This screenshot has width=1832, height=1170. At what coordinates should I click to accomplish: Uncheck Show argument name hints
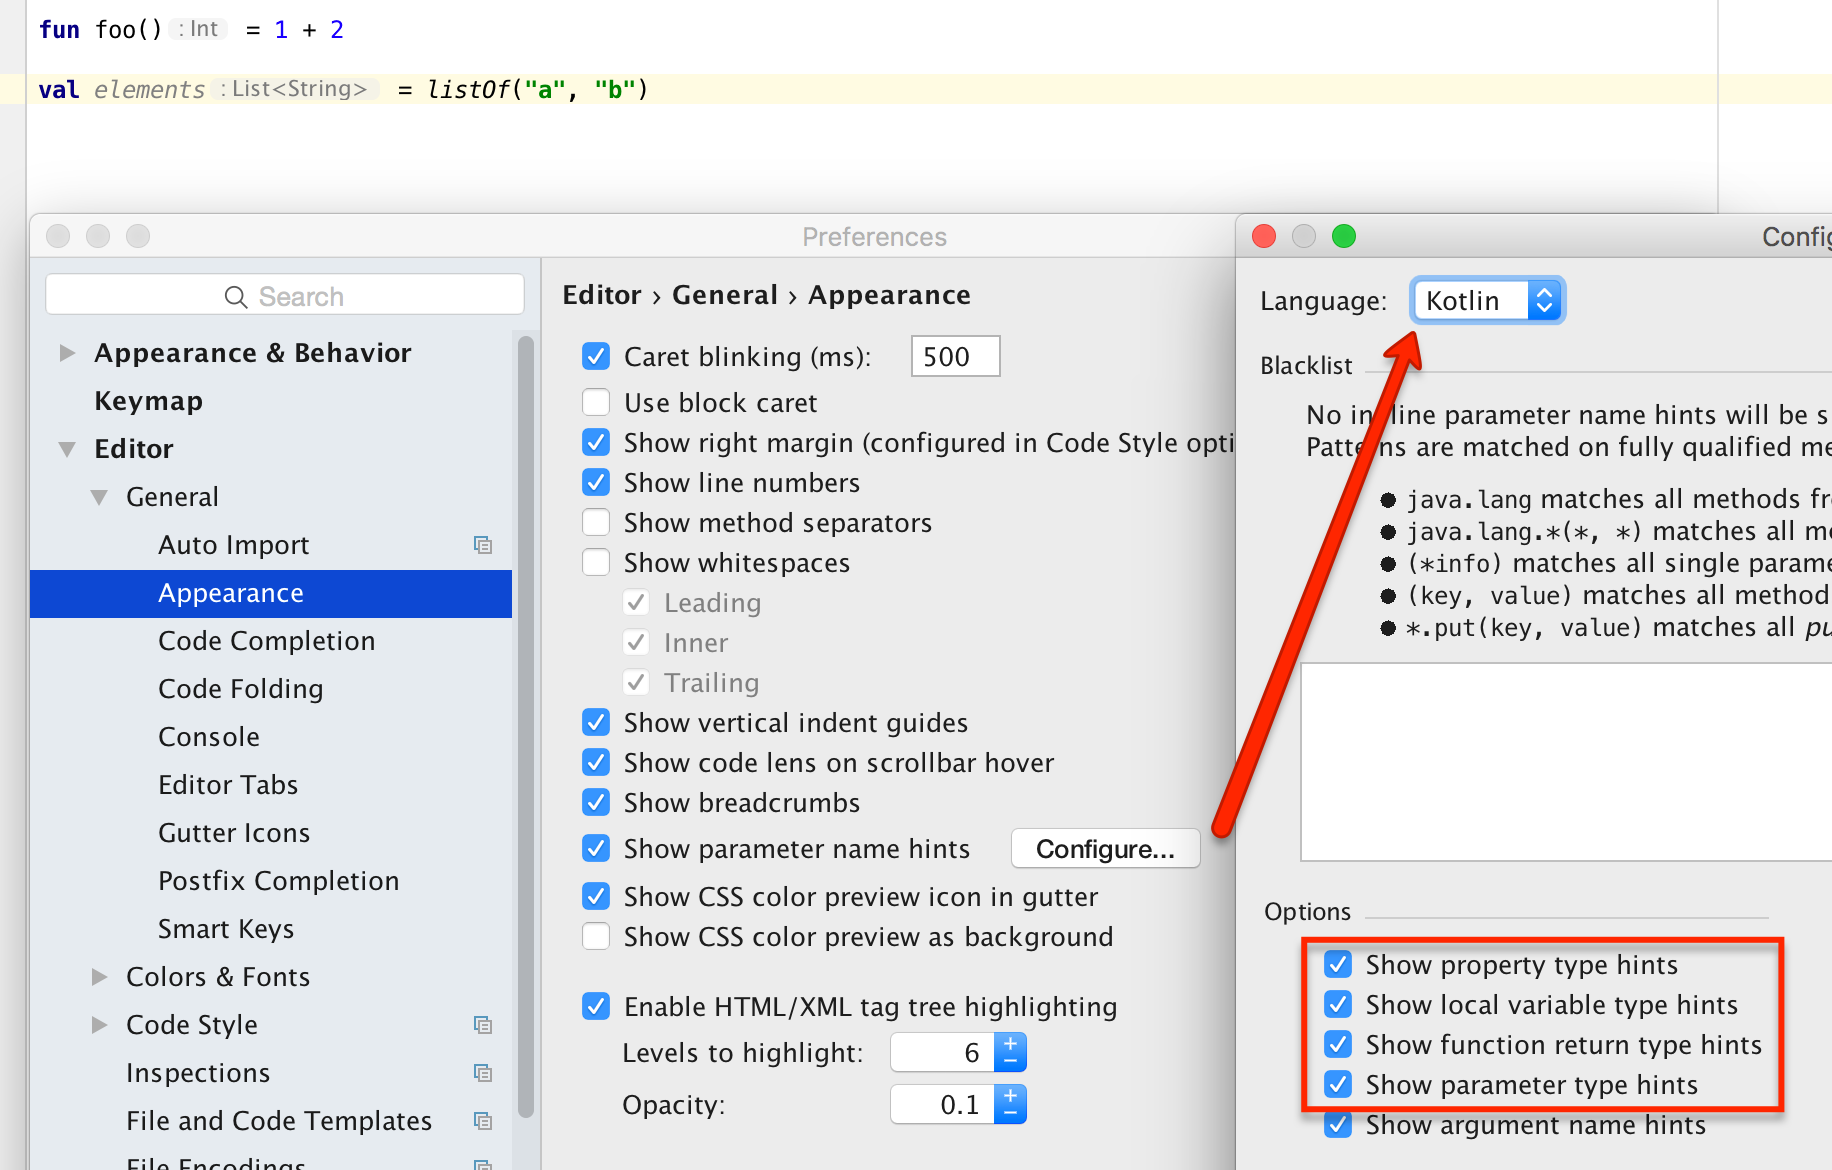click(1338, 1124)
